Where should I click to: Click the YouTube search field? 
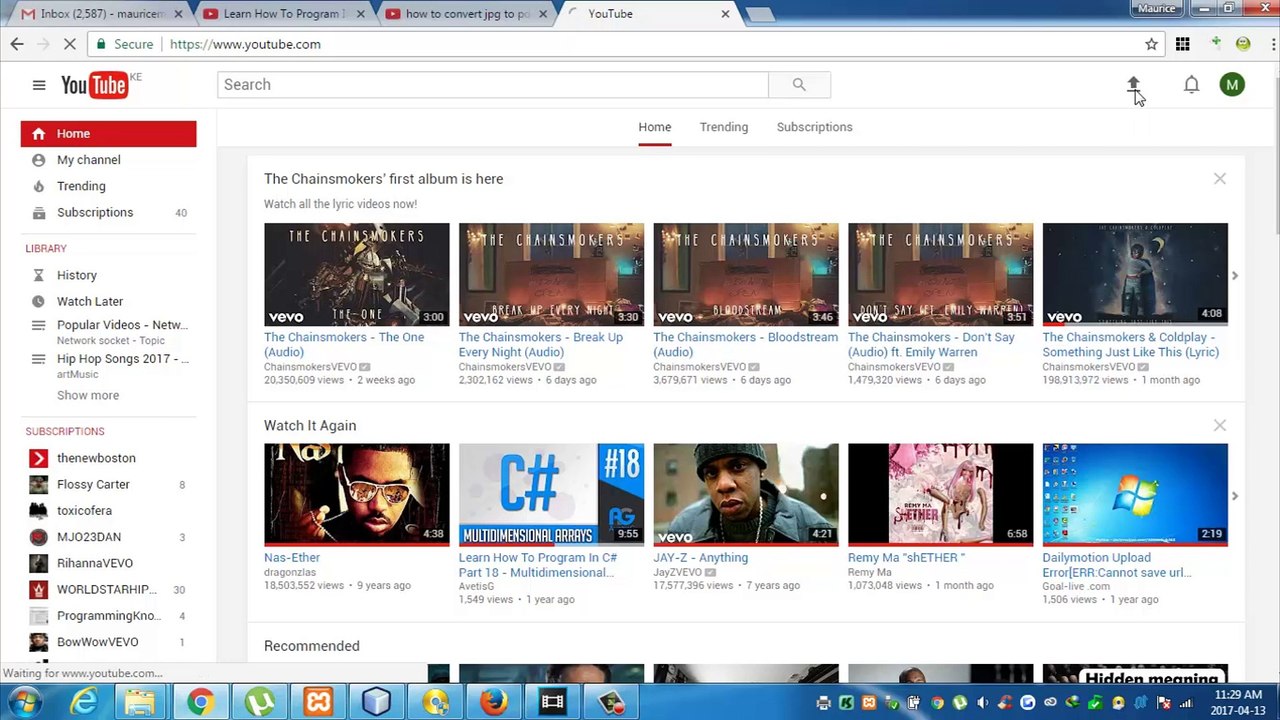click(493, 85)
